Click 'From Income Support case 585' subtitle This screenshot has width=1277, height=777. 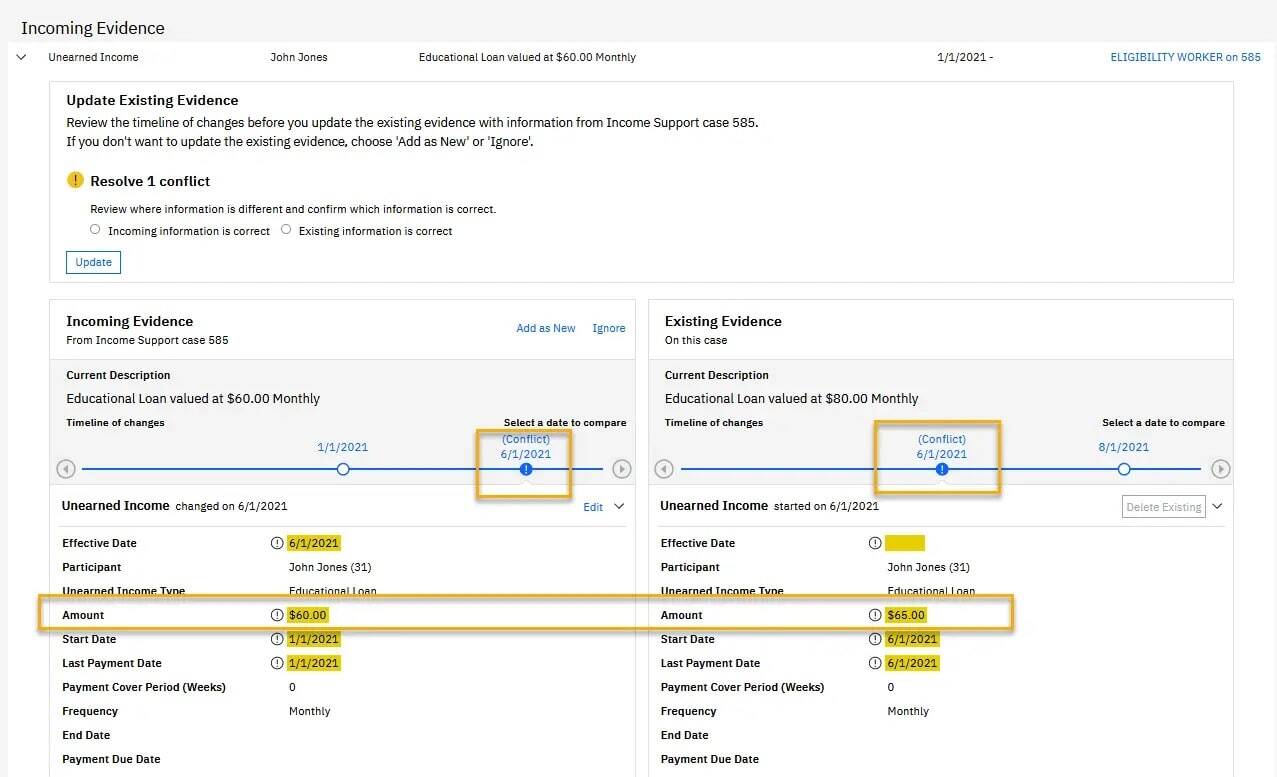(147, 340)
